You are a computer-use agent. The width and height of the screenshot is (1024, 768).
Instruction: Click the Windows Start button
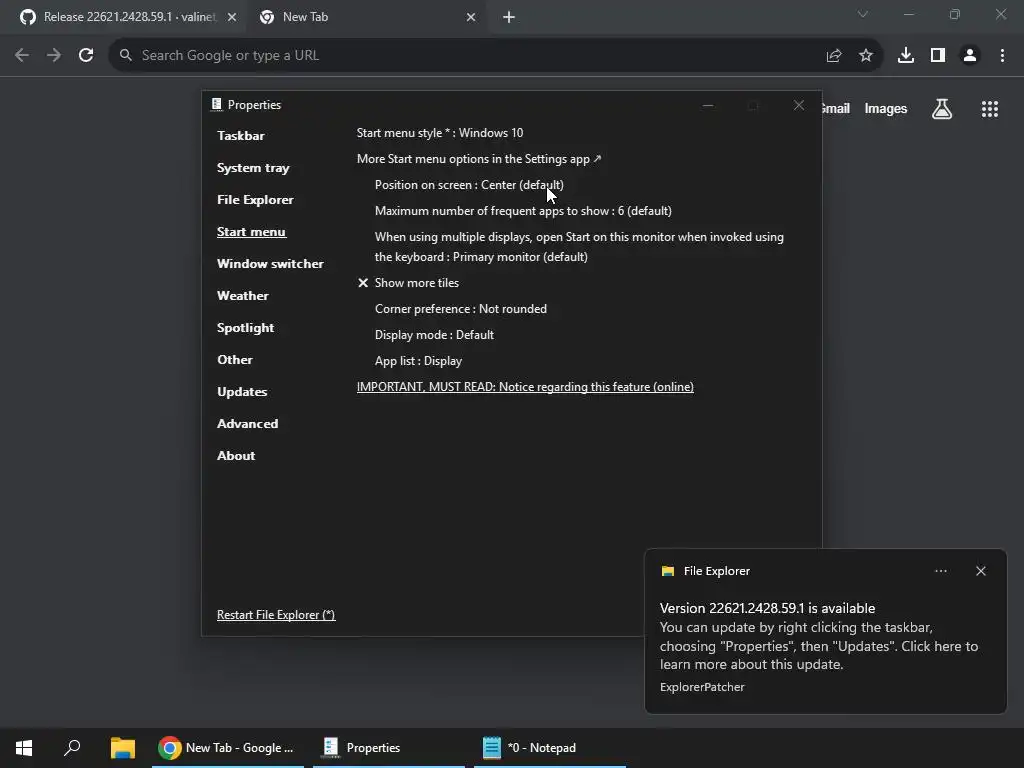[x=24, y=748]
